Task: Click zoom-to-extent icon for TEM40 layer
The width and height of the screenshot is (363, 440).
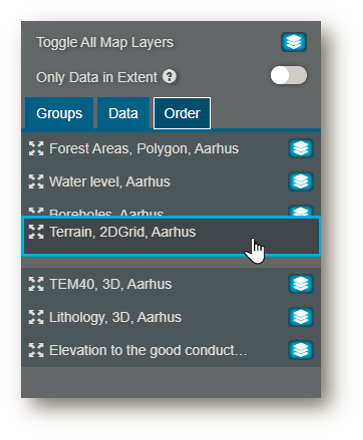Action: [36, 284]
